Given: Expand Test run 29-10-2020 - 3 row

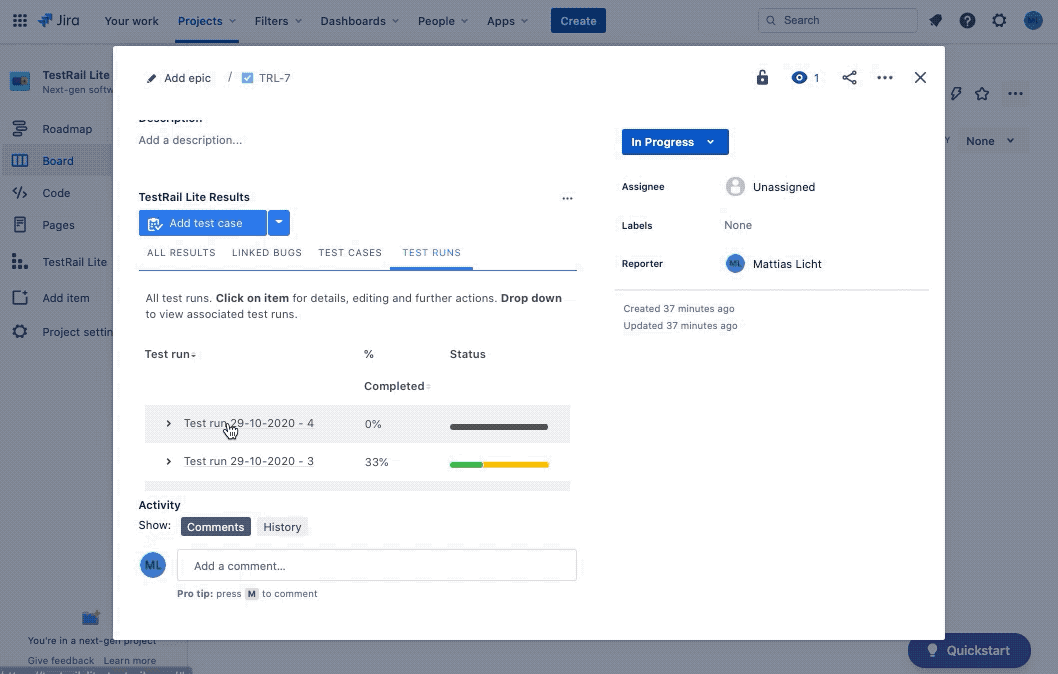Looking at the screenshot, I should click(x=169, y=461).
